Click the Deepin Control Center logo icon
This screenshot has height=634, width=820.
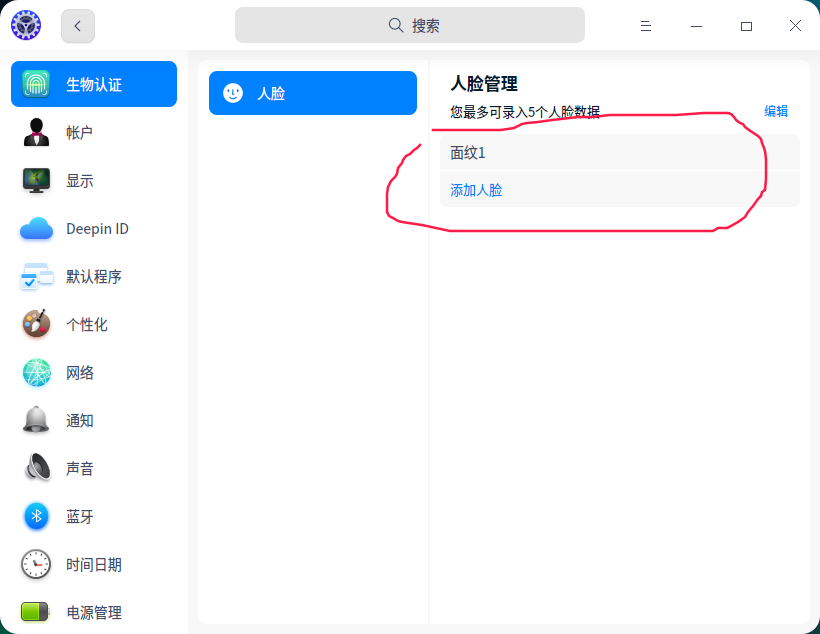tap(26, 25)
